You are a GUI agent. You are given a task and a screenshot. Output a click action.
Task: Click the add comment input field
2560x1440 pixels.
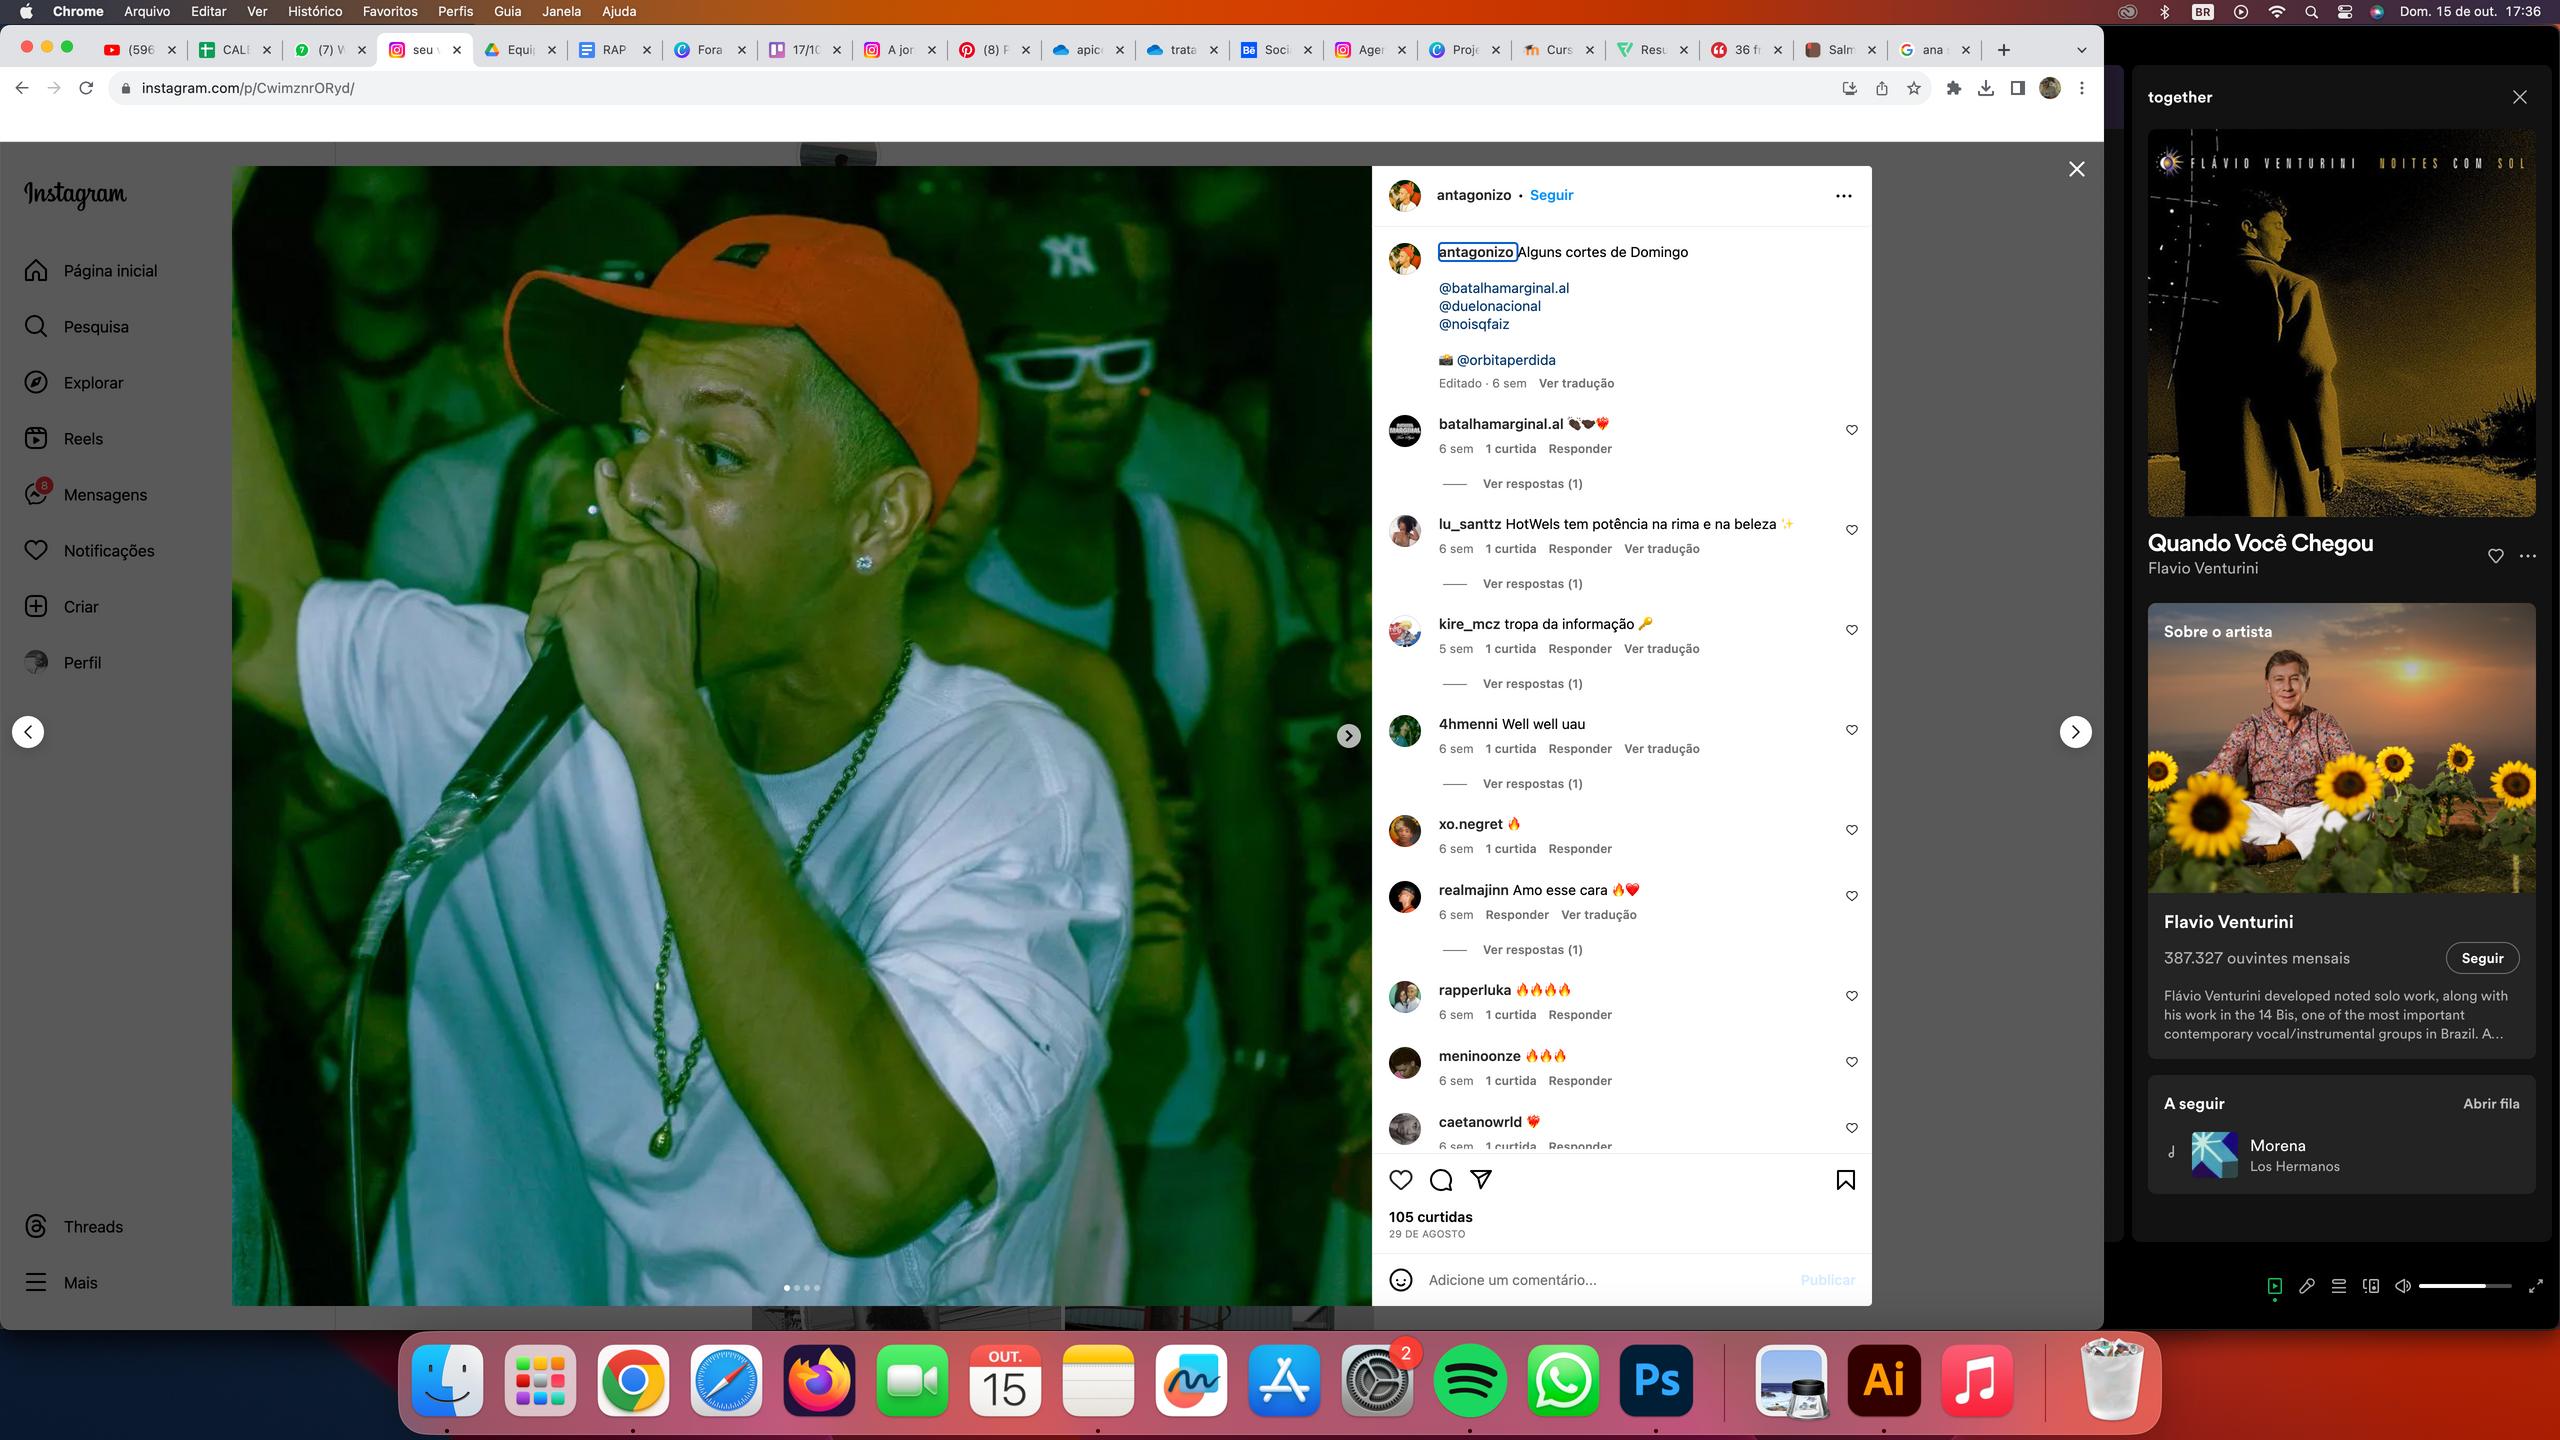tap(1600, 1280)
